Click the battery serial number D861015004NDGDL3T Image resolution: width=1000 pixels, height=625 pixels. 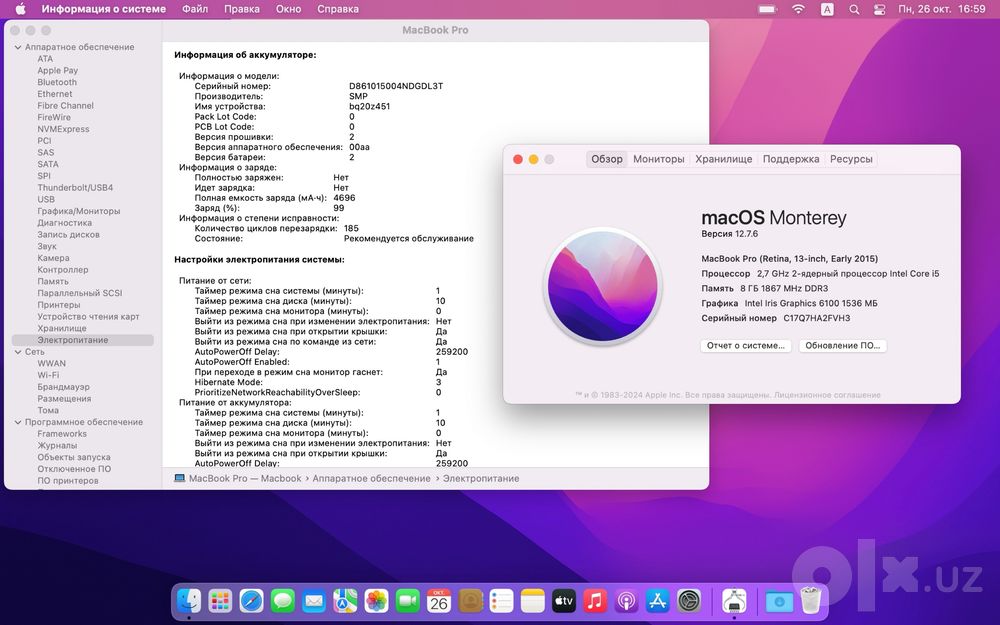point(395,86)
